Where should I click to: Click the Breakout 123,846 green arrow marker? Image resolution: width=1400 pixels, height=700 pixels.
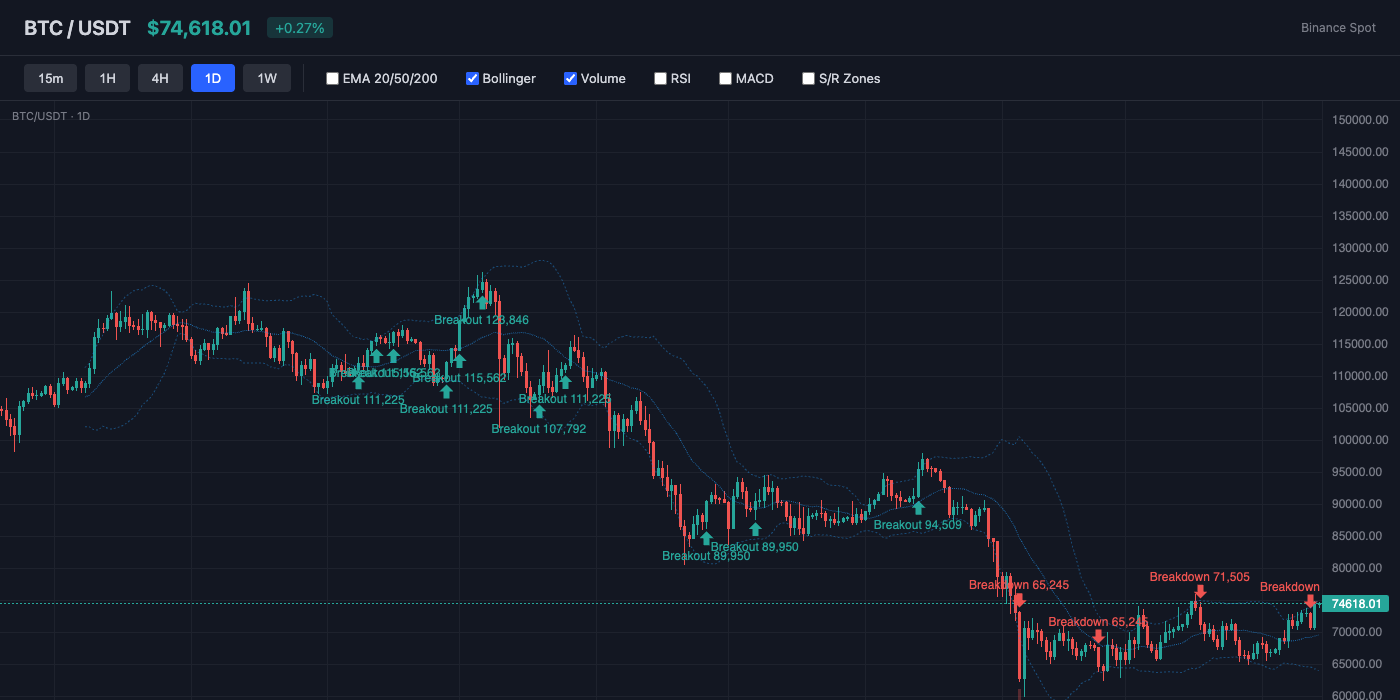click(x=482, y=302)
